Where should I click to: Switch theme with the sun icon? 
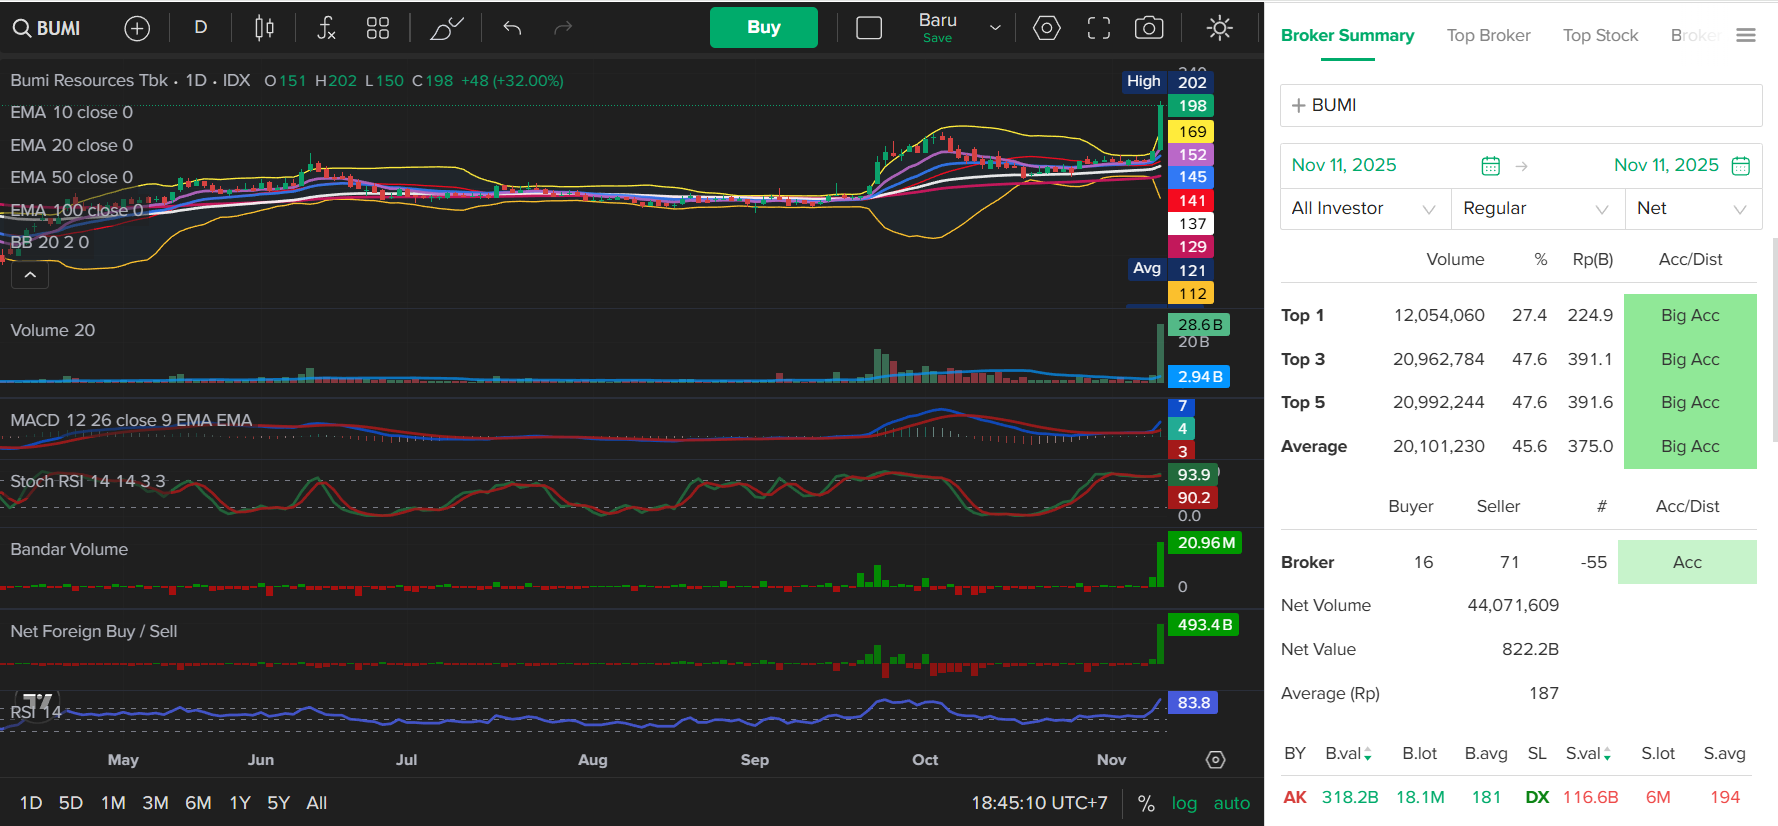1219,28
